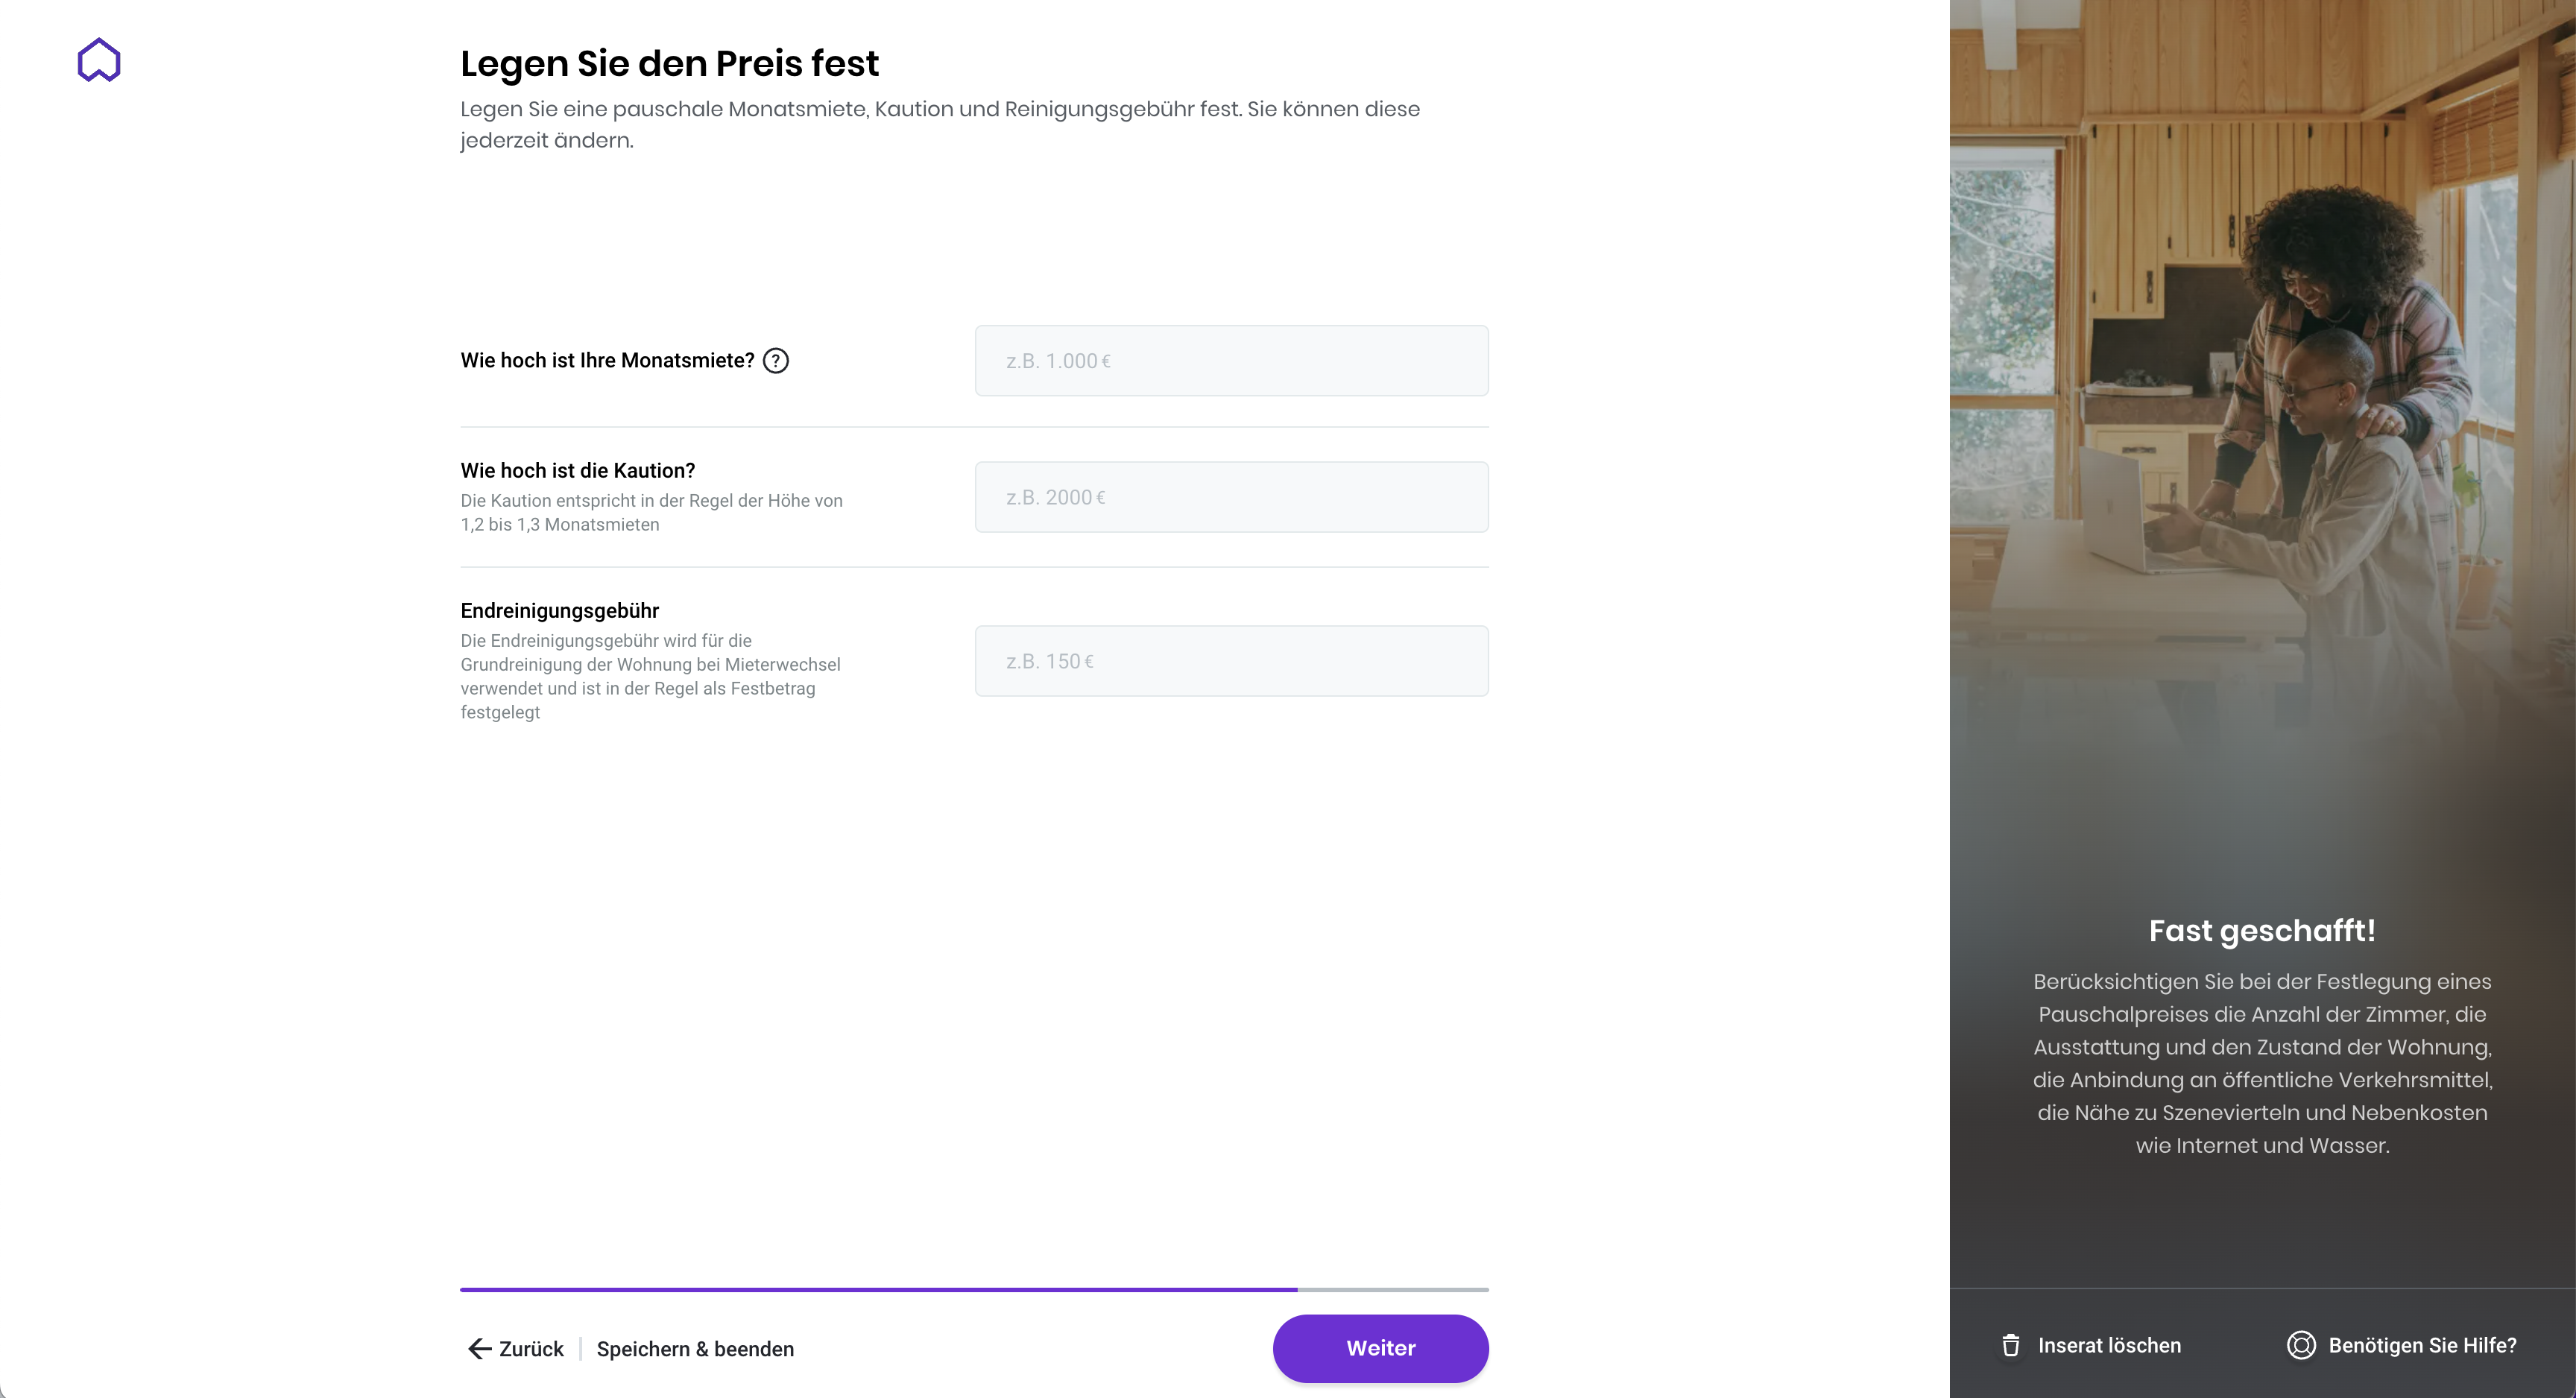Click the heading Legen Sie den Preis fest

[669, 63]
